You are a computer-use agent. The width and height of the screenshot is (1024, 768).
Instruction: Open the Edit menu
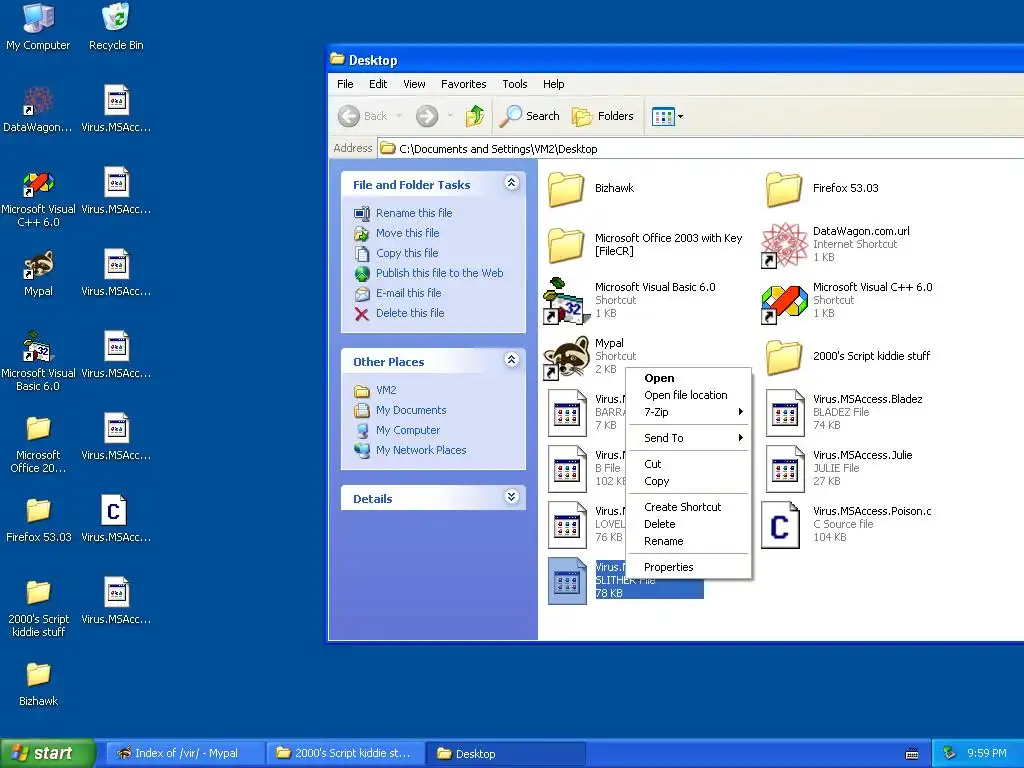coord(377,84)
